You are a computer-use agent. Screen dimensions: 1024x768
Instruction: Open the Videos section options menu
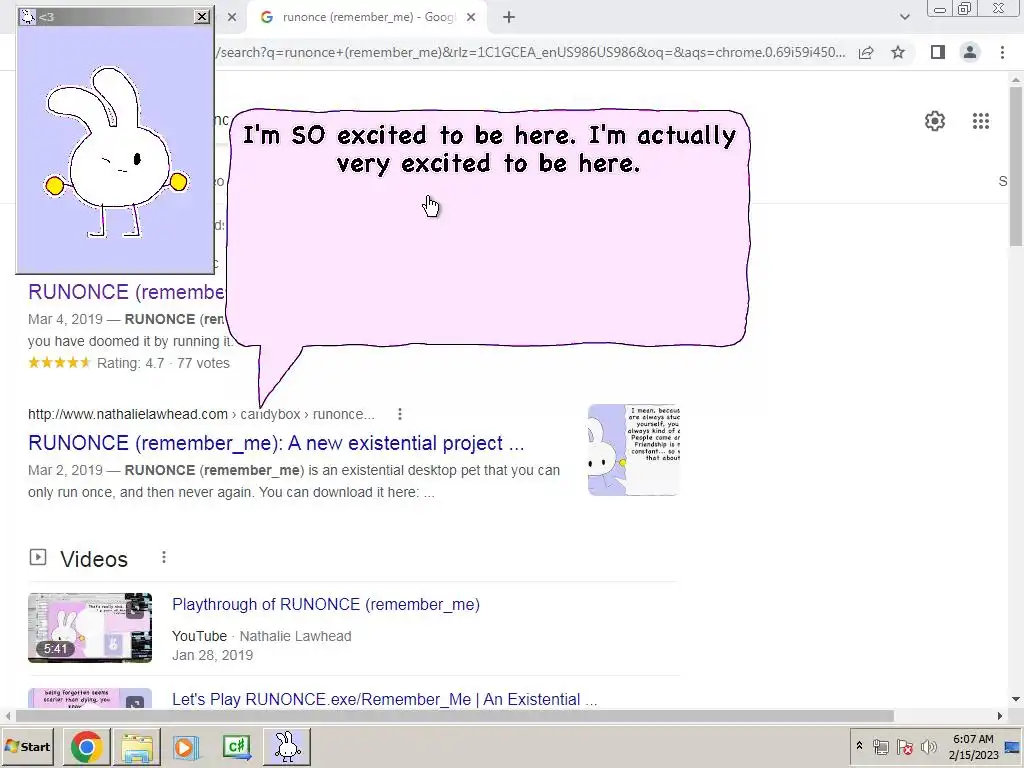coord(164,557)
